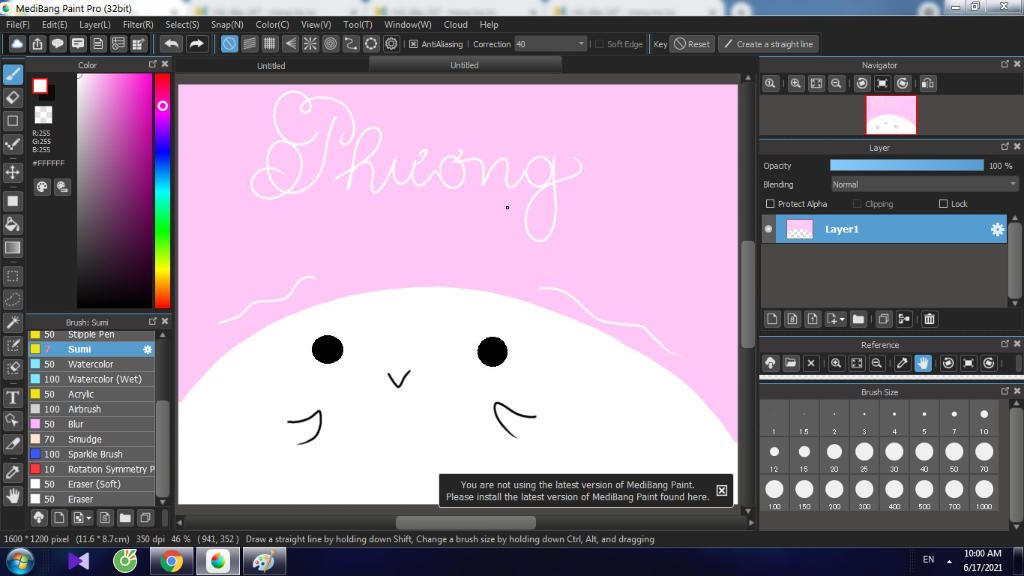Select the Hand tool

pyautogui.click(x=13, y=496)
